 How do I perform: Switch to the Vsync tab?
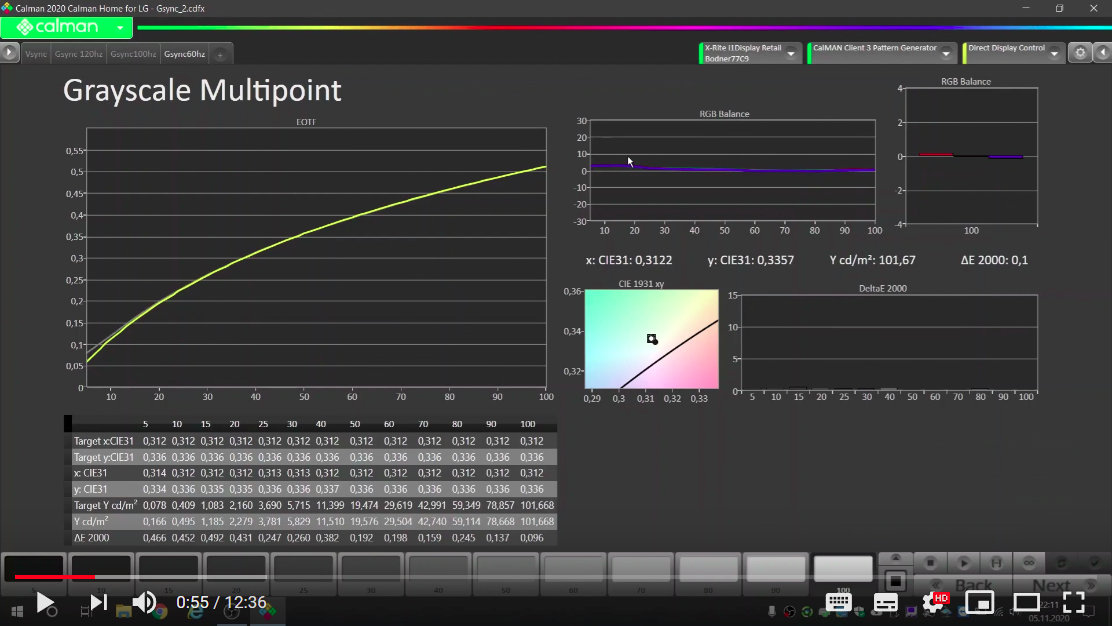36,53
